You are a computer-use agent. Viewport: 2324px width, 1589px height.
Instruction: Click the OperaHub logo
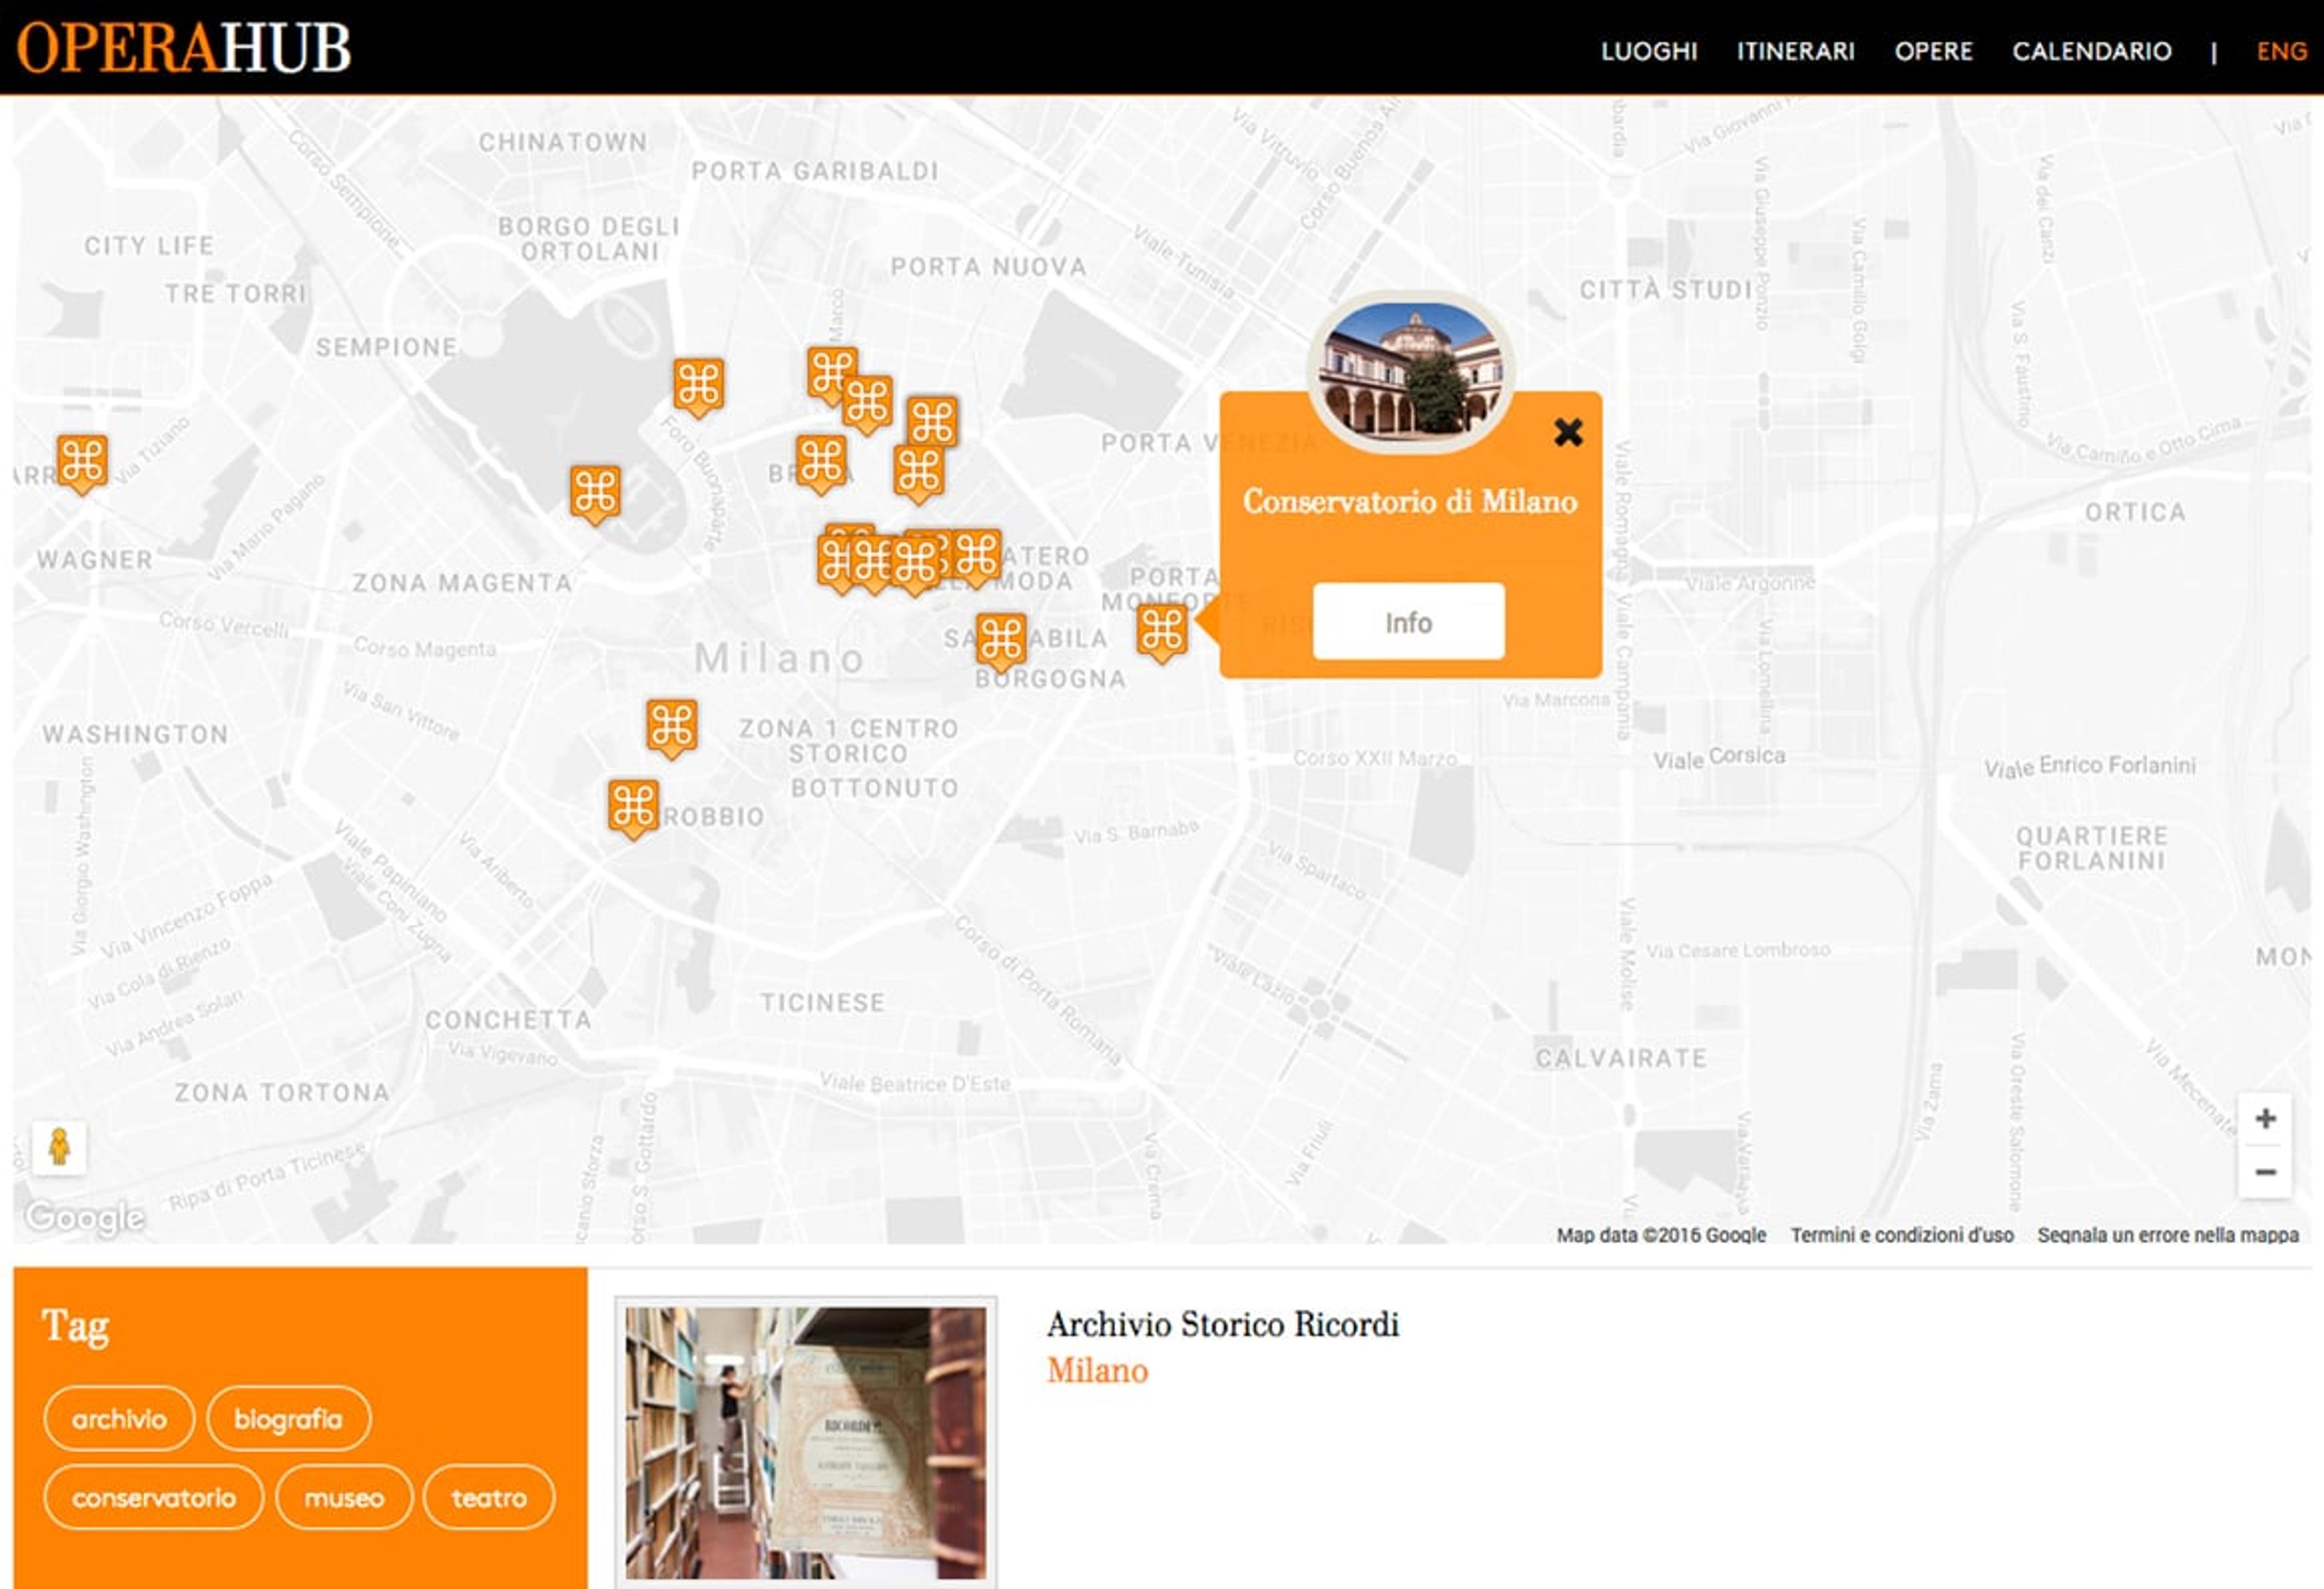184,48
